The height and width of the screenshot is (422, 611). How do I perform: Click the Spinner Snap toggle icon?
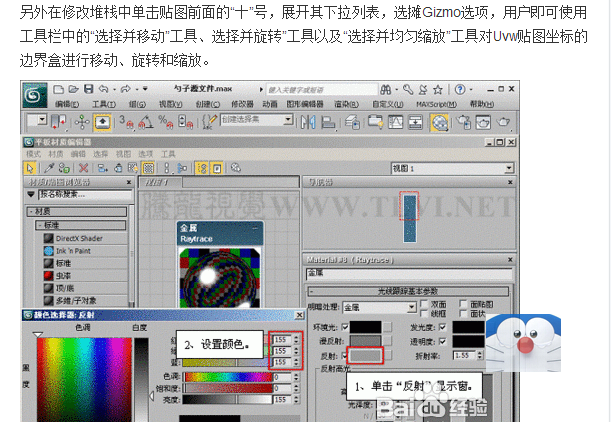(x=185, y=122)
